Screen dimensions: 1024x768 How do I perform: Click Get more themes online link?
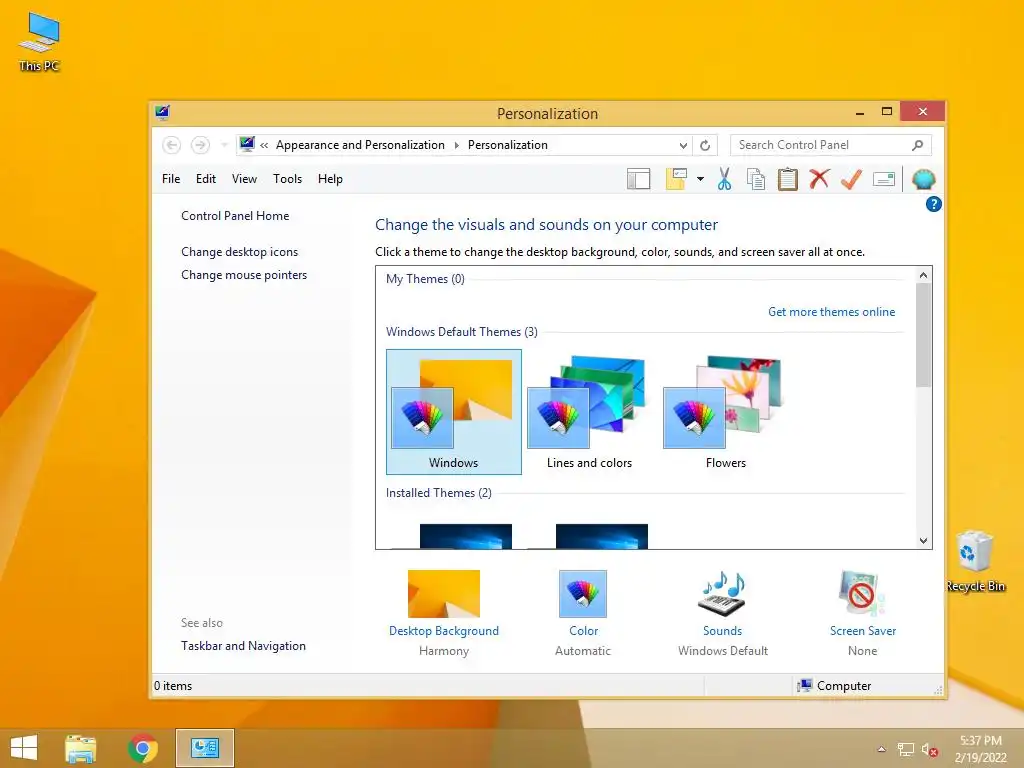pyautogui.click(x=831, y=312)
